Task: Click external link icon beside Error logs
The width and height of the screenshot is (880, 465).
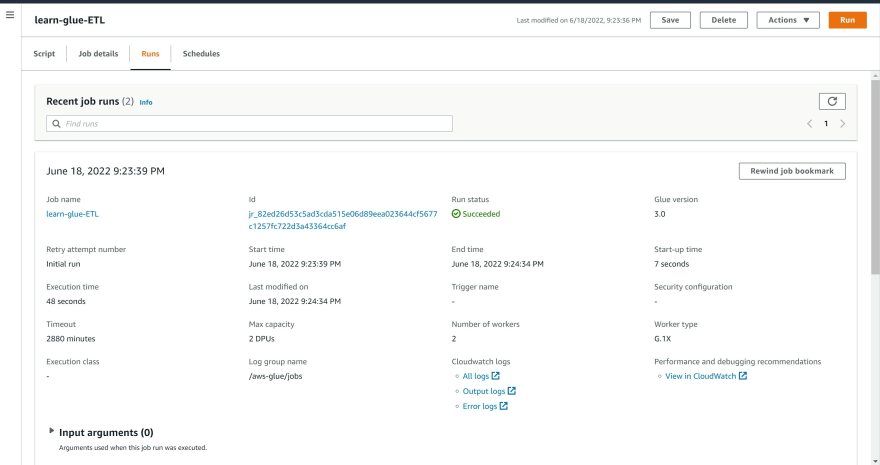Action: point(504,406)
